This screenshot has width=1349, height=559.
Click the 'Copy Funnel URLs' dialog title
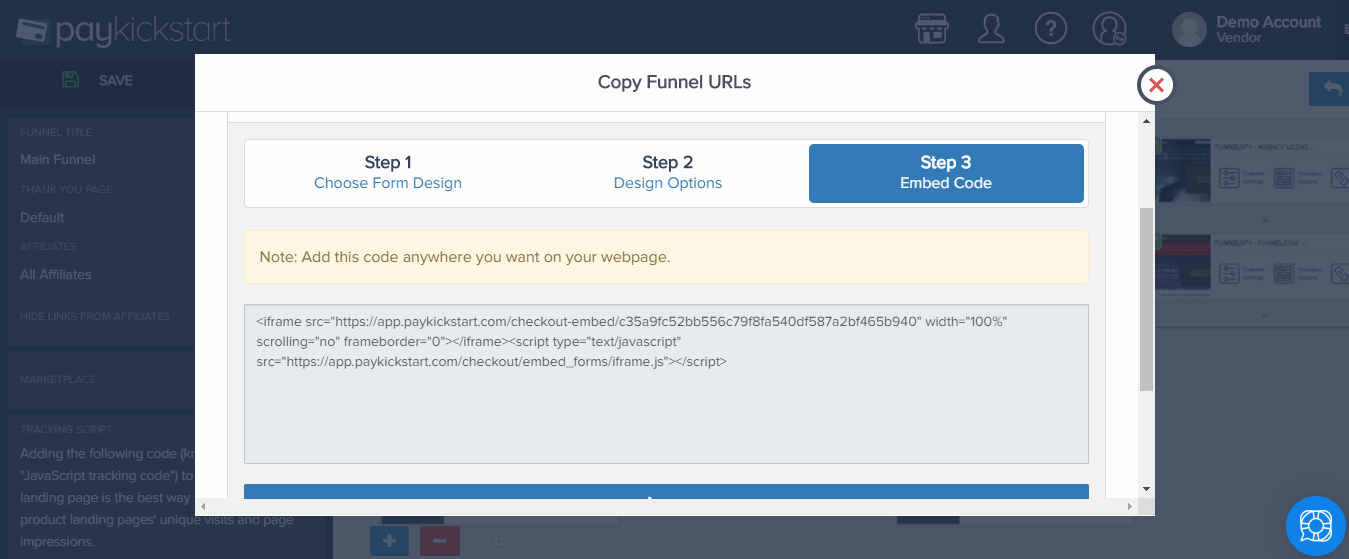(x=674, y=82)
